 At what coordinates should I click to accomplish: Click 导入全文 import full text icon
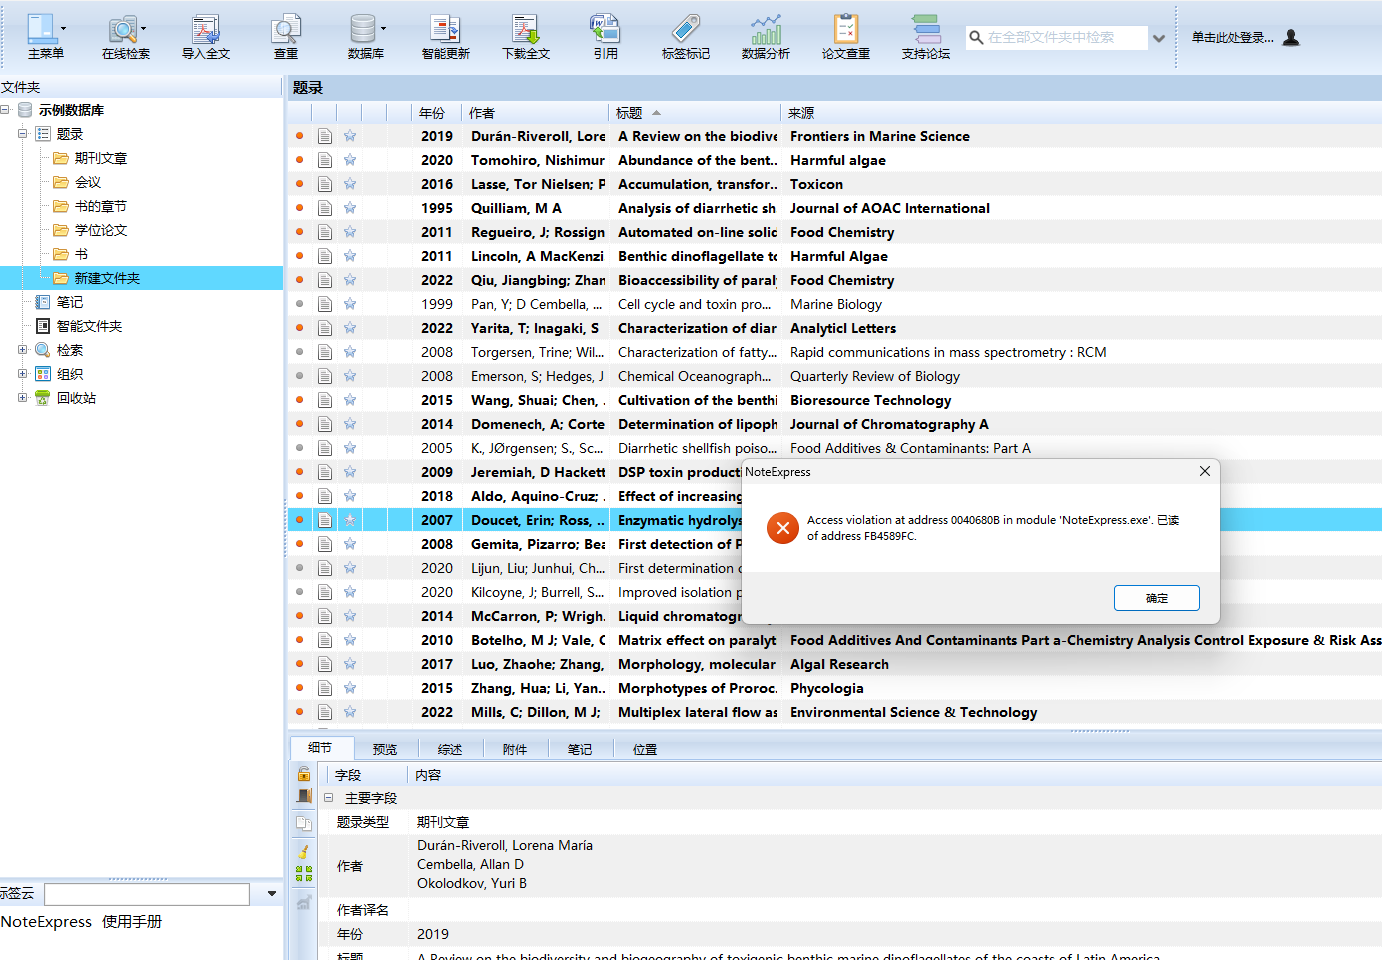(206, 29)
